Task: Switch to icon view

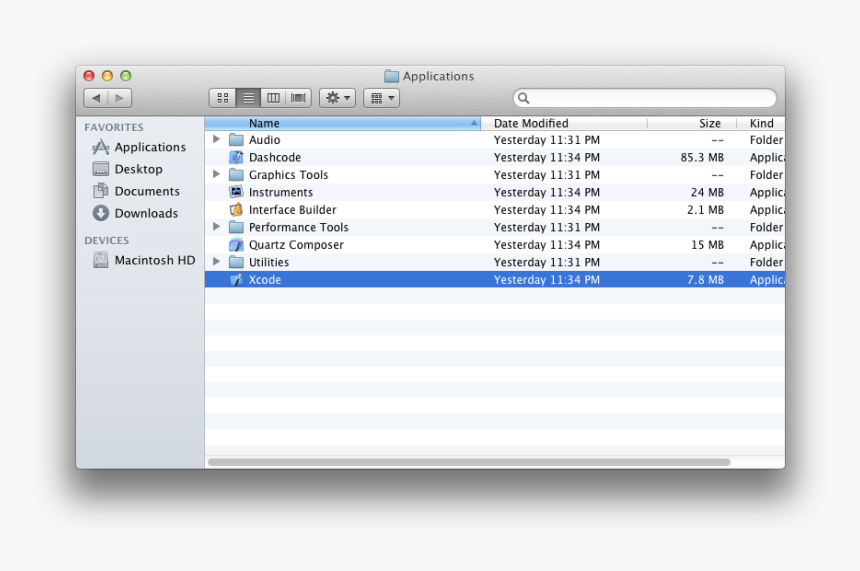Action: point(223,98)
